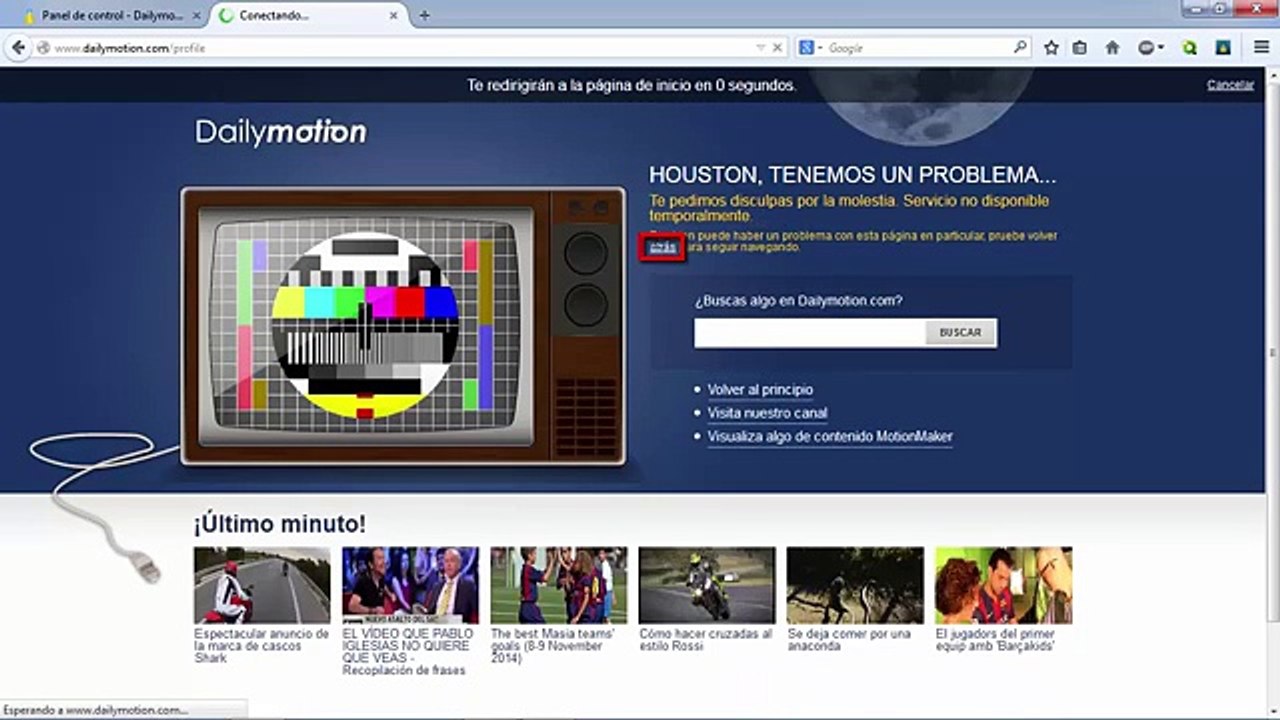This screenshot has width=1280, height=720.
Task: Close the Conectando tab
Action: coord(394,16)
